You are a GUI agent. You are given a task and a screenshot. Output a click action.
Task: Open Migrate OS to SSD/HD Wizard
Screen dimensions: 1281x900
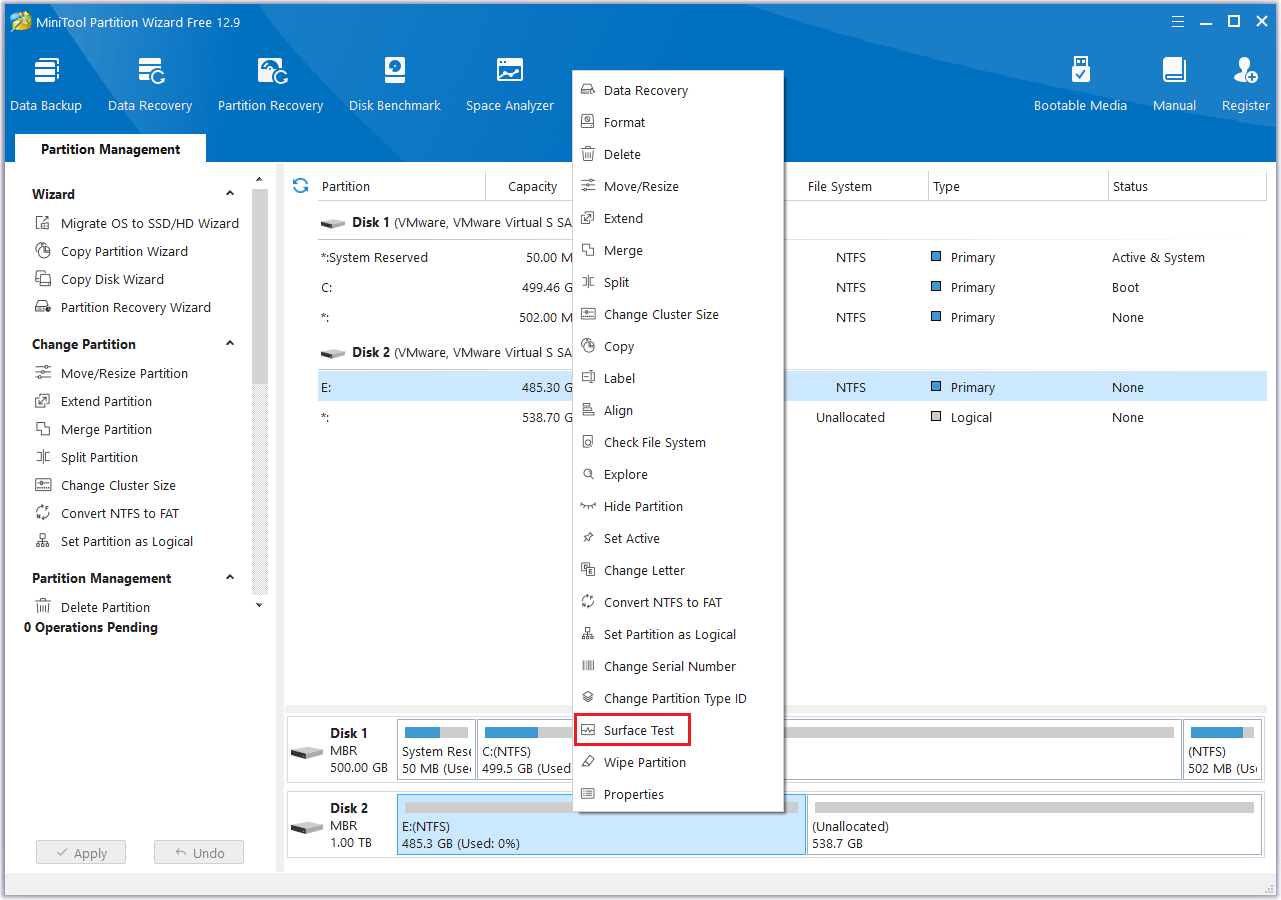tap(149, 224)
